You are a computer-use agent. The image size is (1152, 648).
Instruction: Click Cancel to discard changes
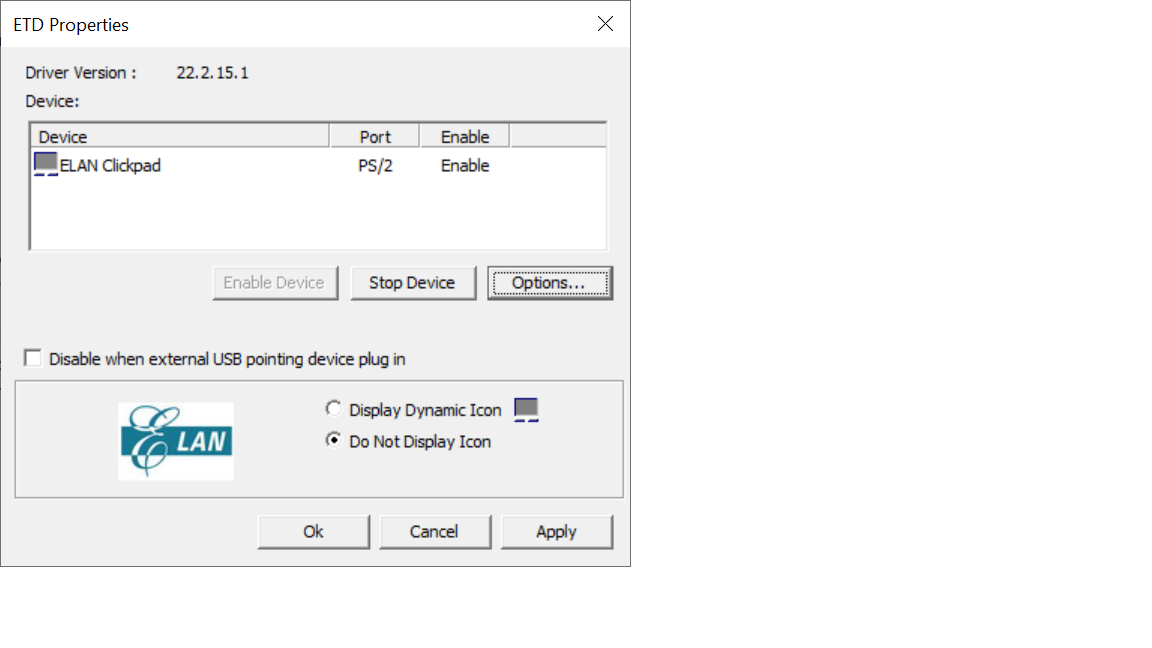tap(435, 531)
